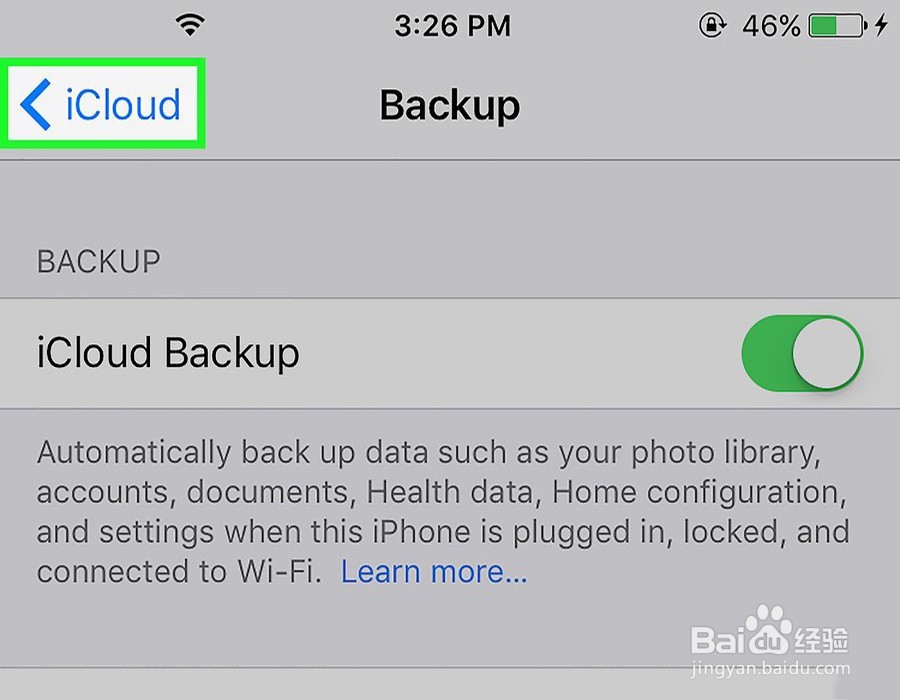
Task: Go back to iCloud settings
Action: 101,104
